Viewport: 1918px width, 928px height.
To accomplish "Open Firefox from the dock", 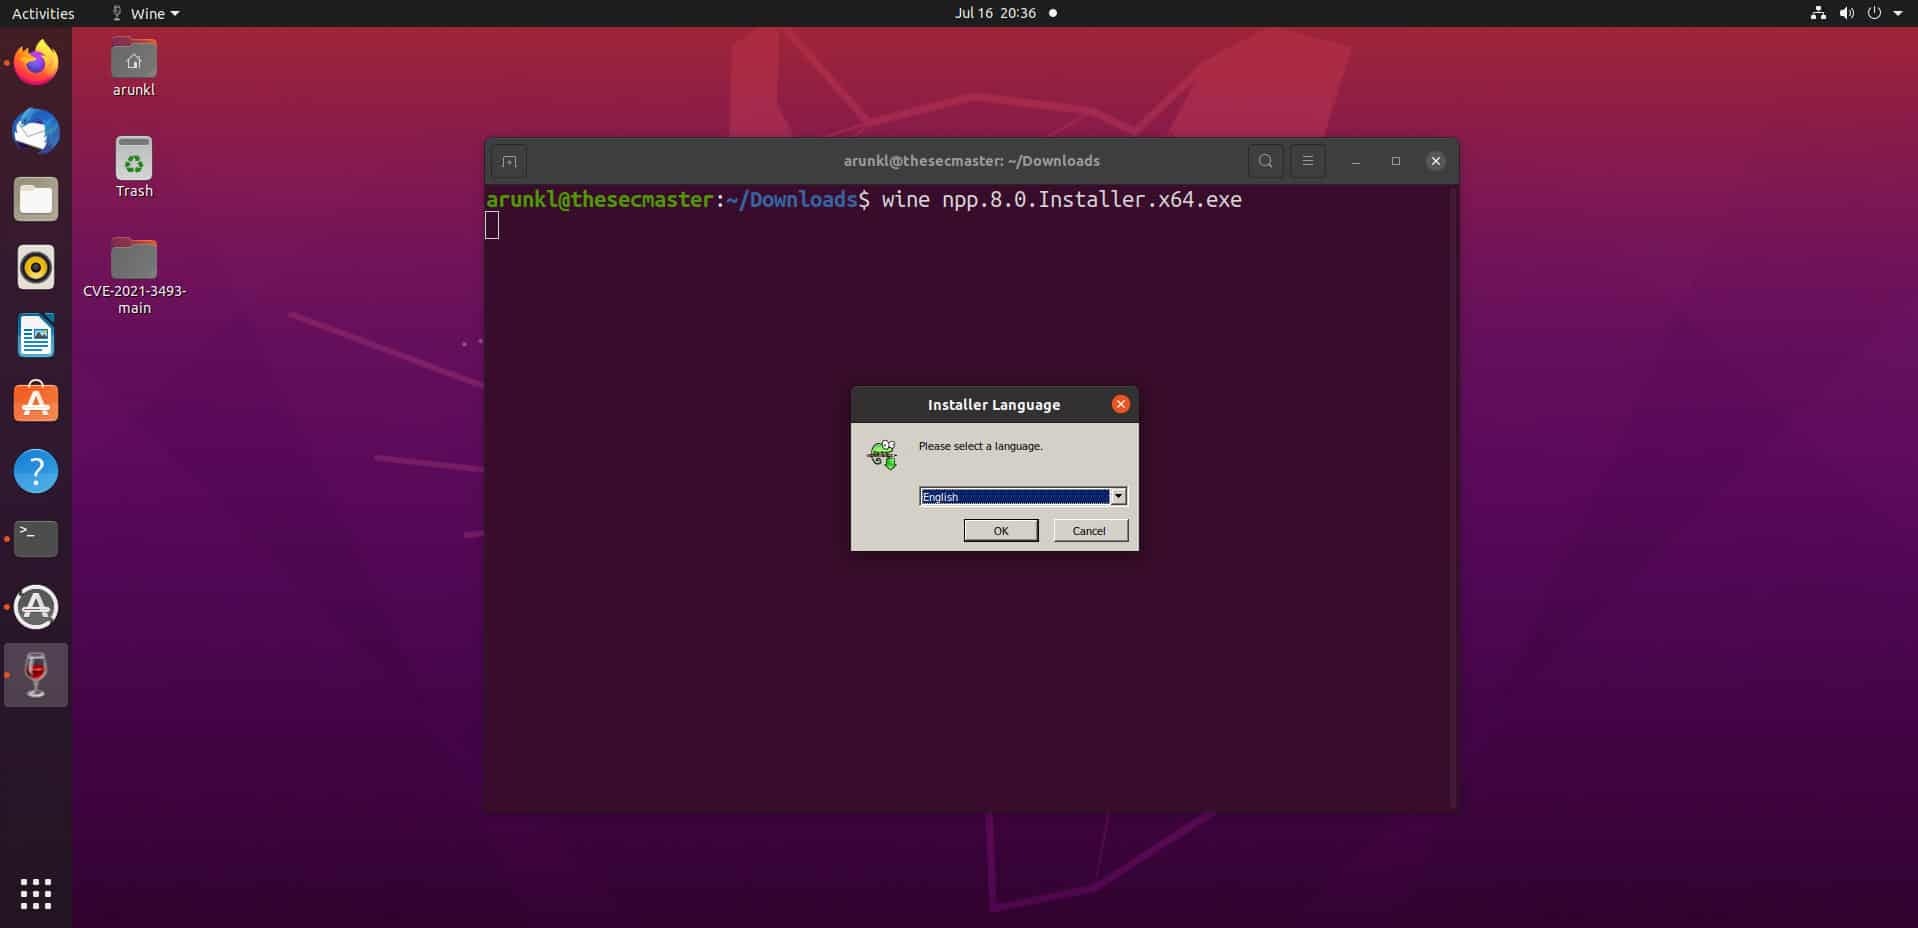I will pos(36,63).
